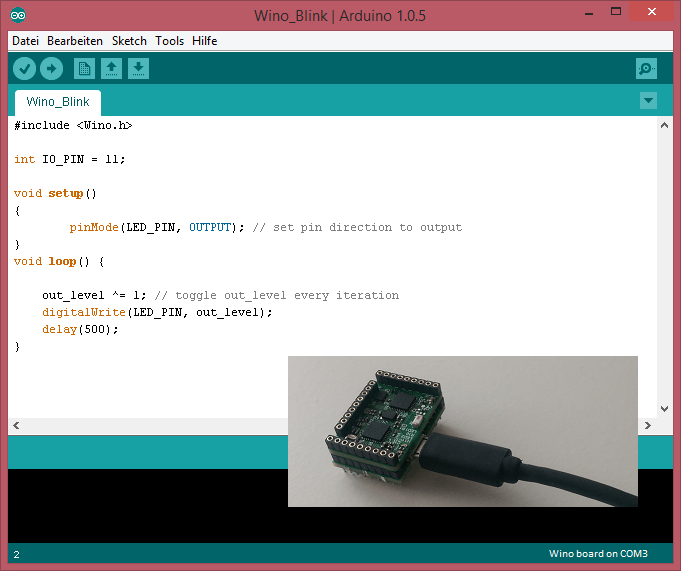Click the Wino board photo thumbnail
This screenshot has height=571, width=681.
coord(463,431)
